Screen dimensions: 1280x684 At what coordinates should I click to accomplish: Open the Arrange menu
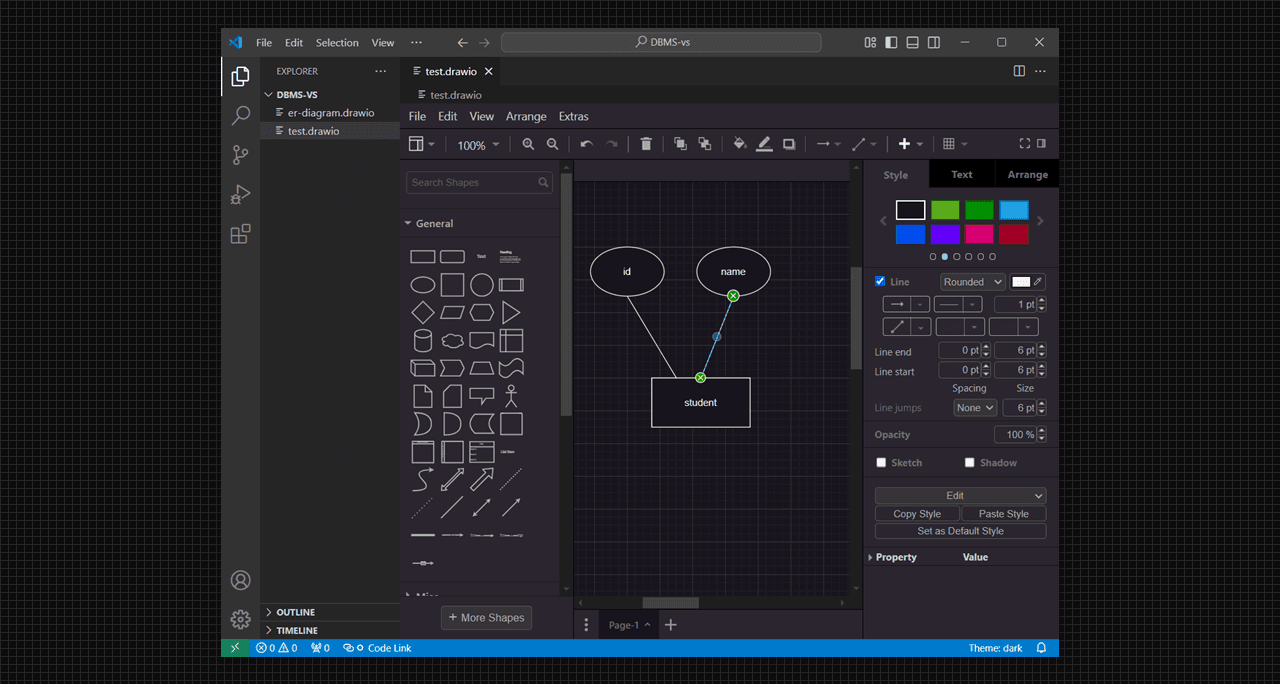(526, 116)
